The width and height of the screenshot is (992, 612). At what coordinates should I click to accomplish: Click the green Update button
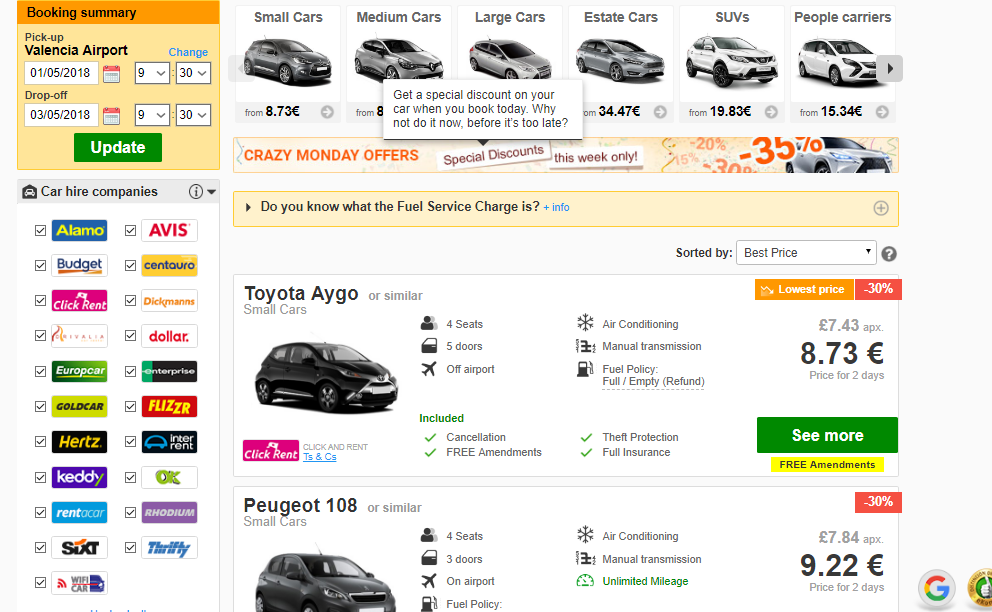tap(118, 147)
